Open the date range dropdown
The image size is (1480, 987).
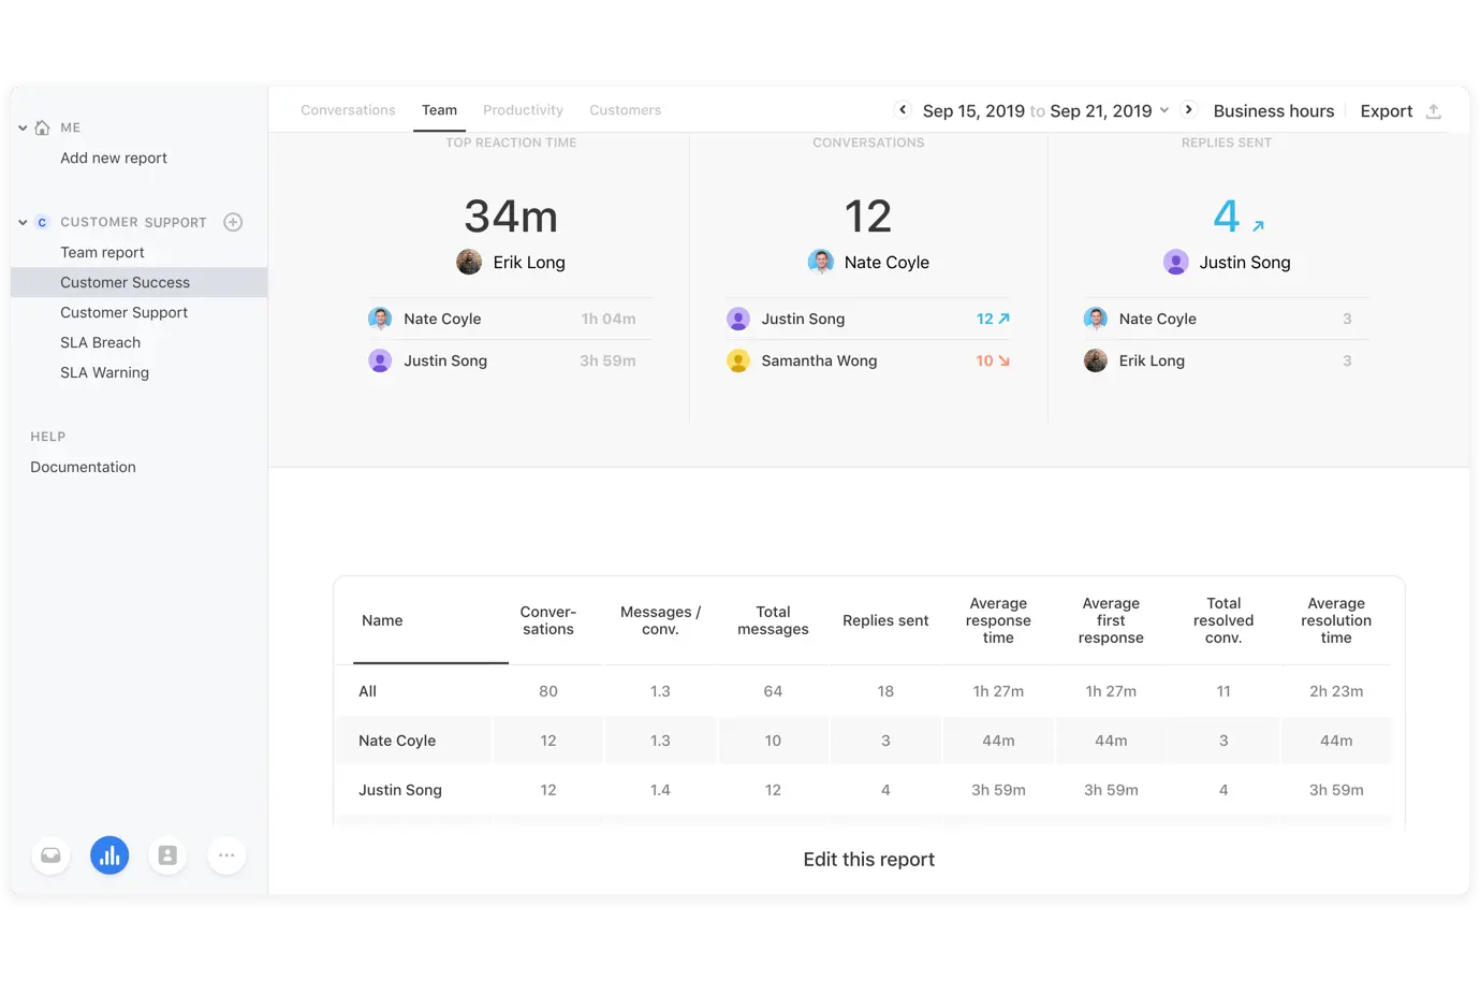click(1164, 111)
